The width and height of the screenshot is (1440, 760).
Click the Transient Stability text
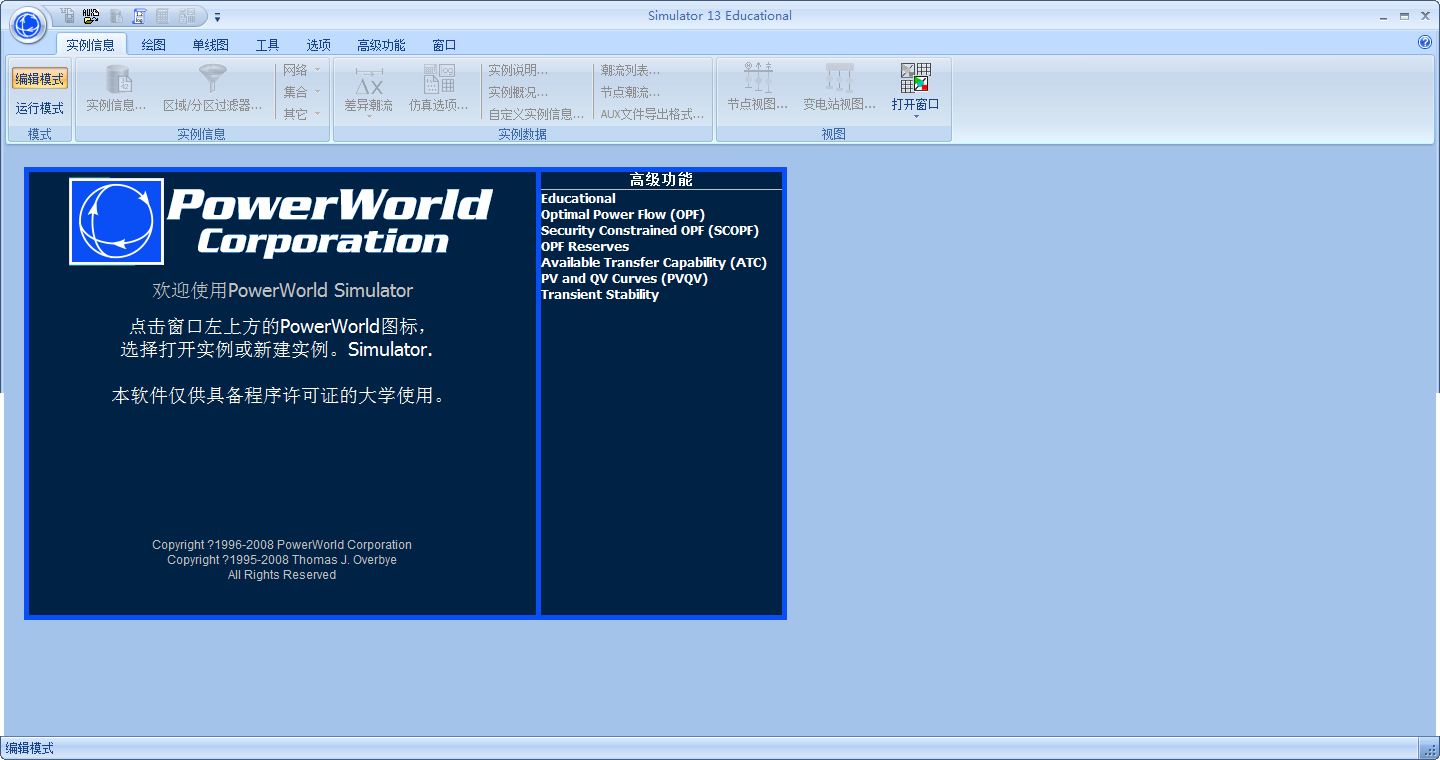(600, 294)
